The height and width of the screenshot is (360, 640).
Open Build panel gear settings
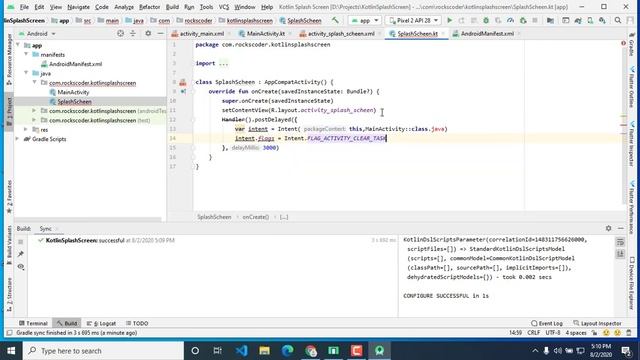coord(609,228)
